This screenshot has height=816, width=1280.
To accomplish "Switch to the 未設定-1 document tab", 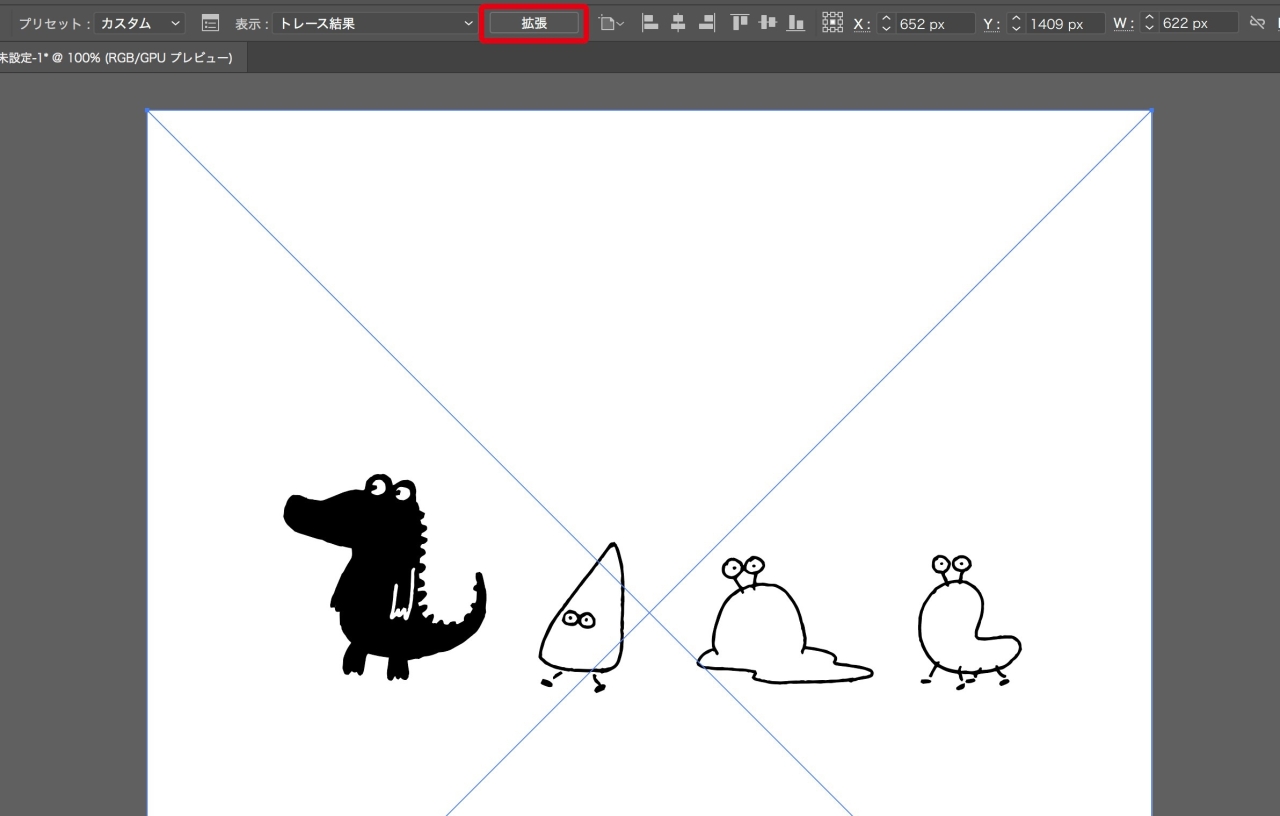I will coord(120,57).
